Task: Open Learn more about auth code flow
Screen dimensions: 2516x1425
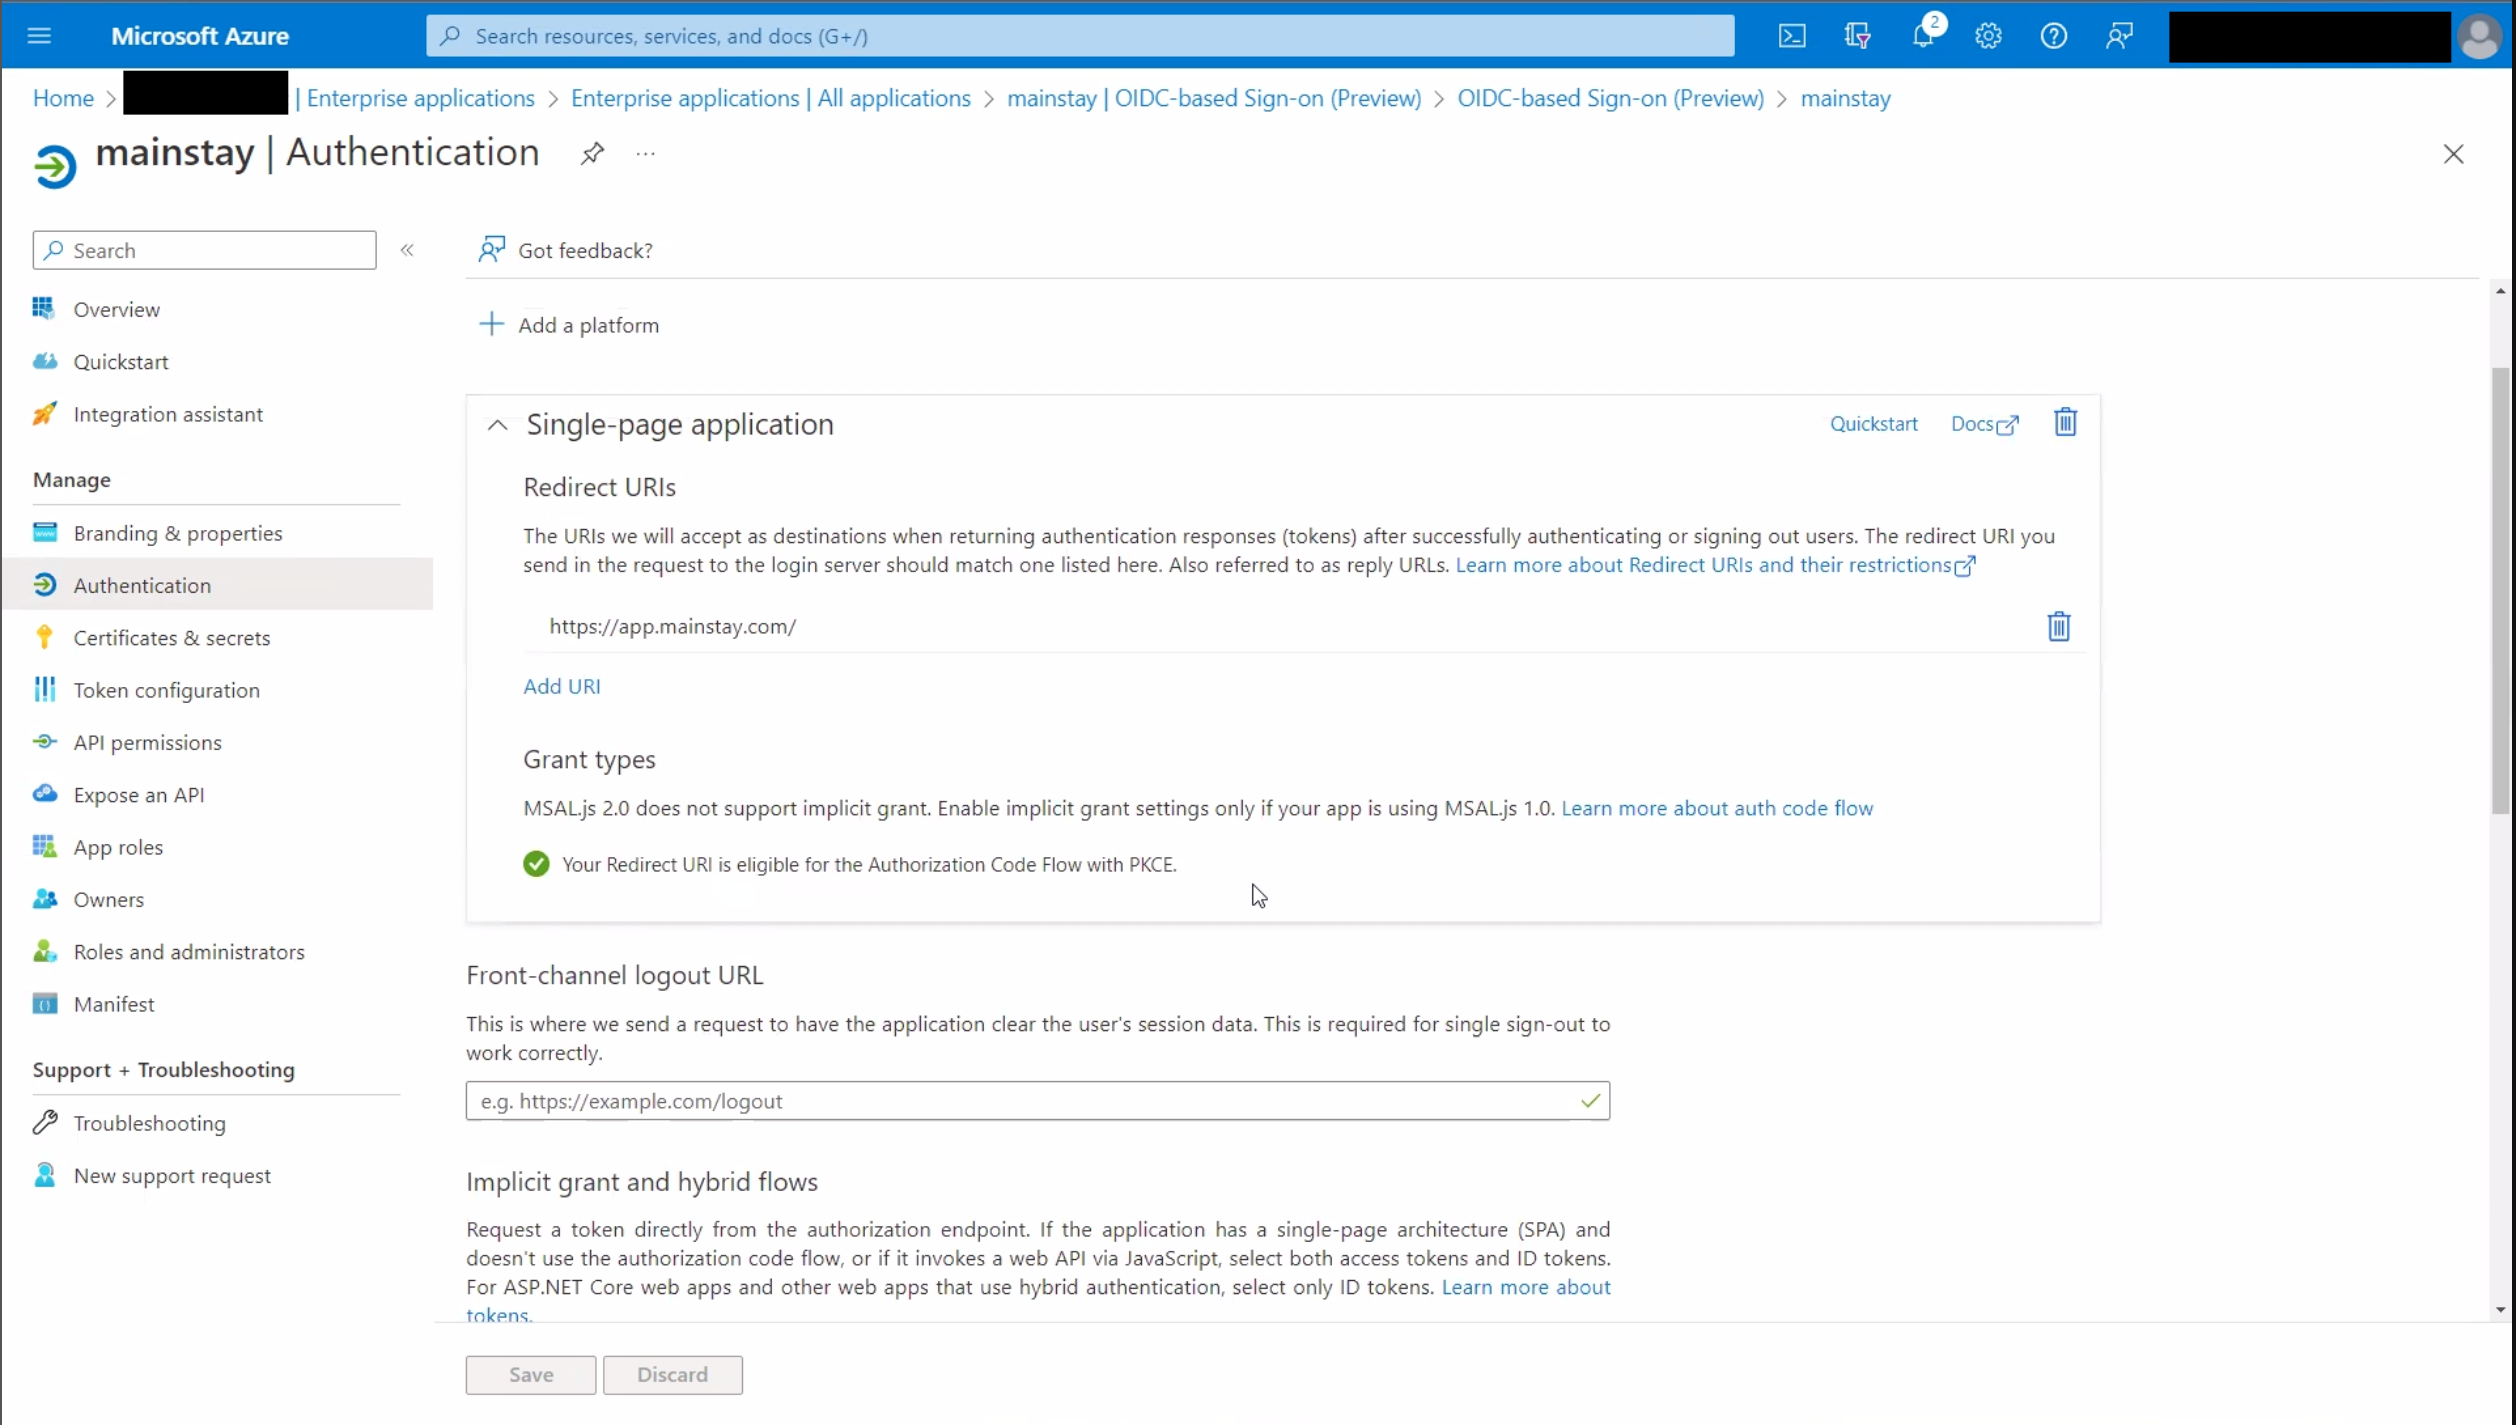Action: pyautogui.click(x=1717, y=808)
